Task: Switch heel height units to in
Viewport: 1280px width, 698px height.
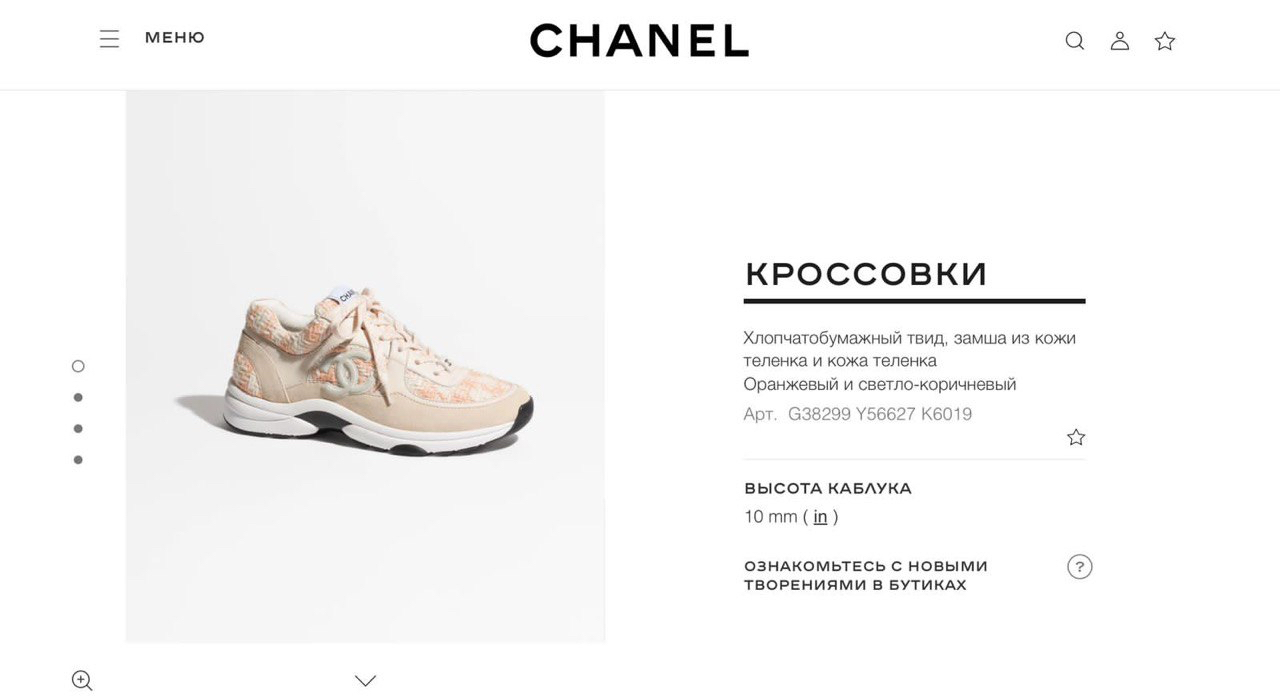Action: tap(820, 517)
